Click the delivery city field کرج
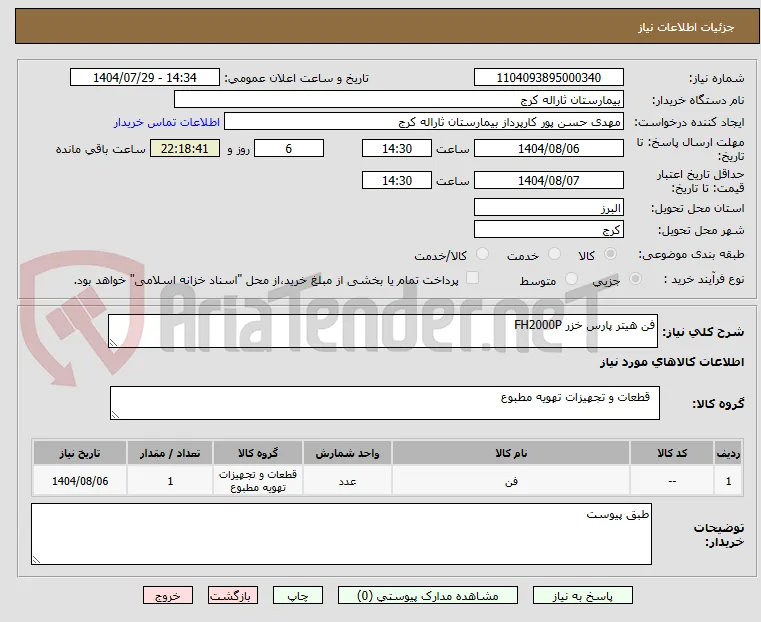The width and height of the screenshot is (761, 622). (548, 229)
